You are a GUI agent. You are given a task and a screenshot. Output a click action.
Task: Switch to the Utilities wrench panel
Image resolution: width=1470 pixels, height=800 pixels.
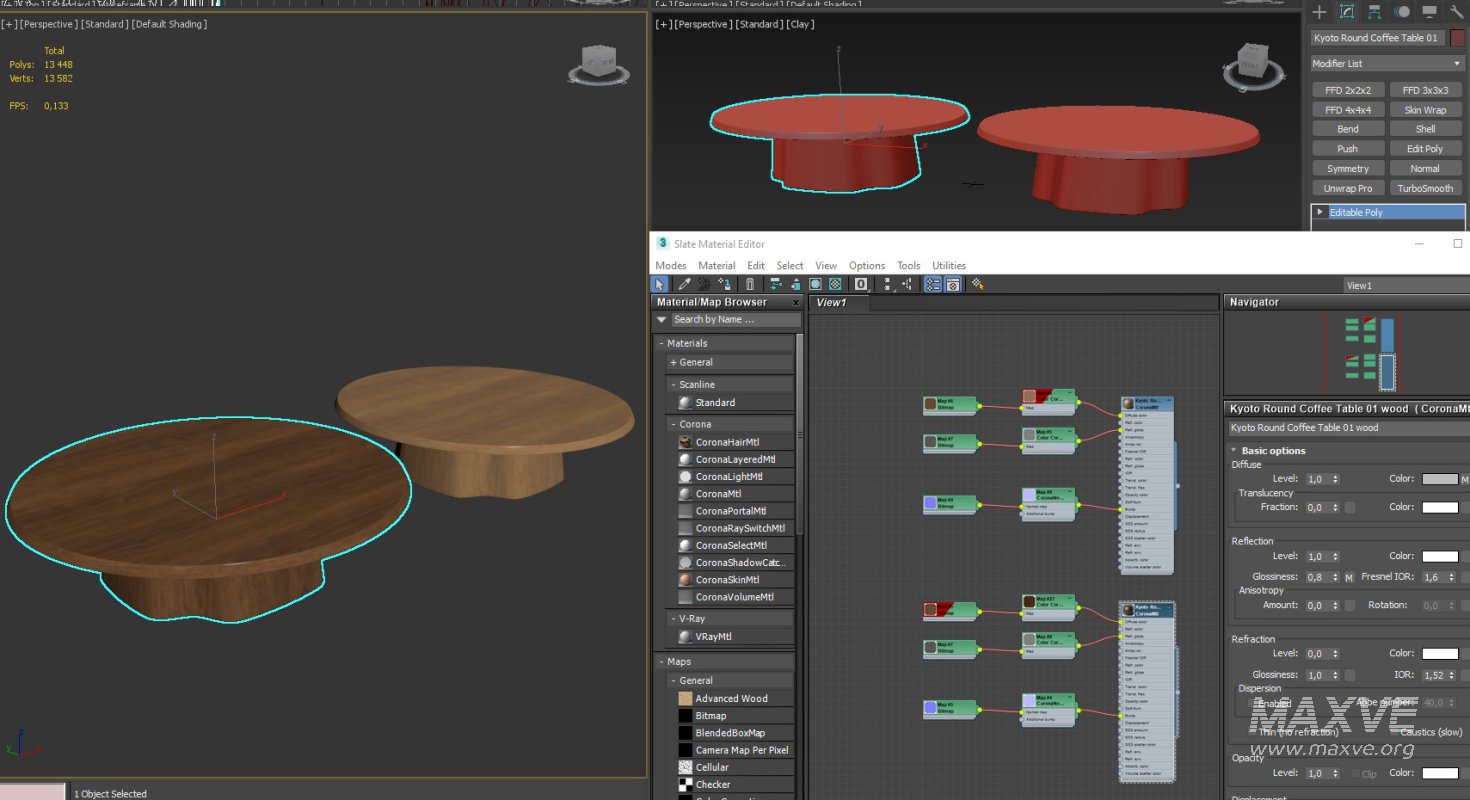tap(1457, 11)
